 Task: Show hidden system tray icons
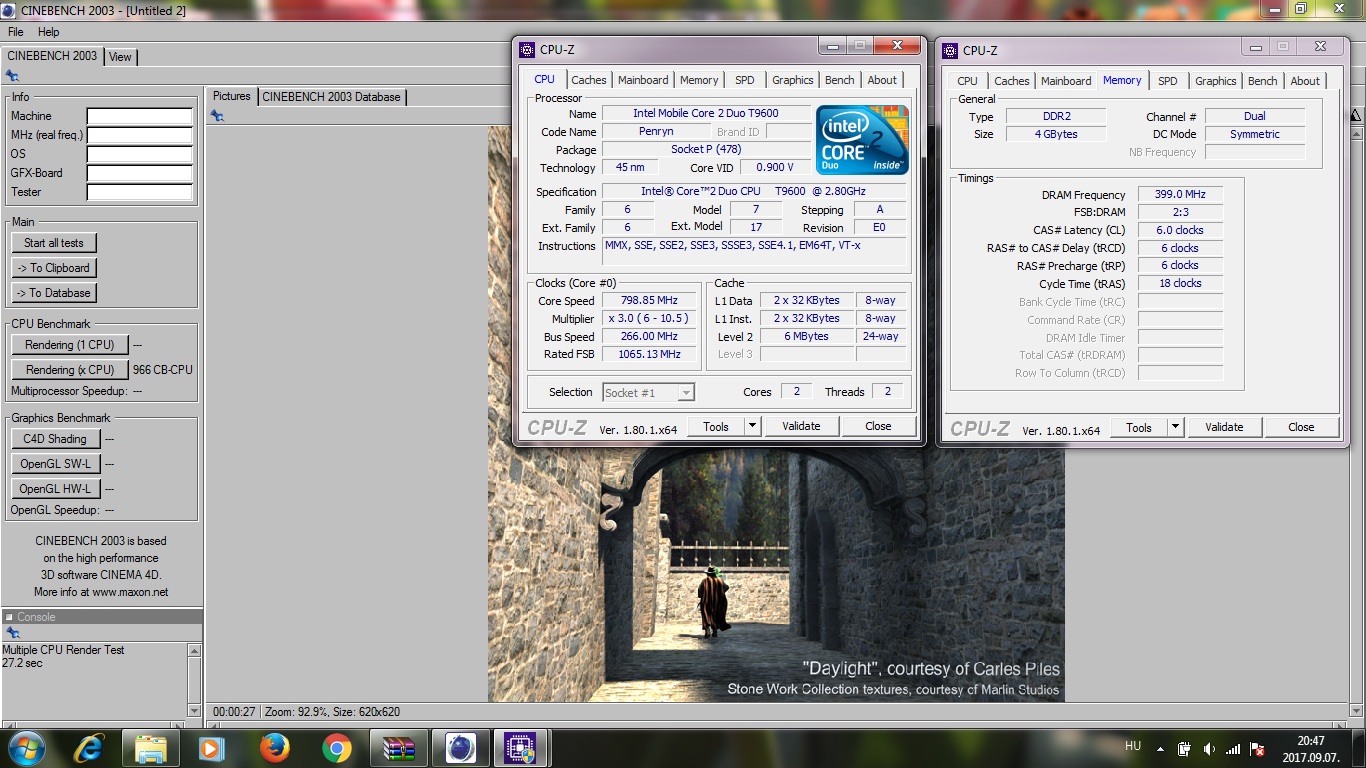(1159, 748)
